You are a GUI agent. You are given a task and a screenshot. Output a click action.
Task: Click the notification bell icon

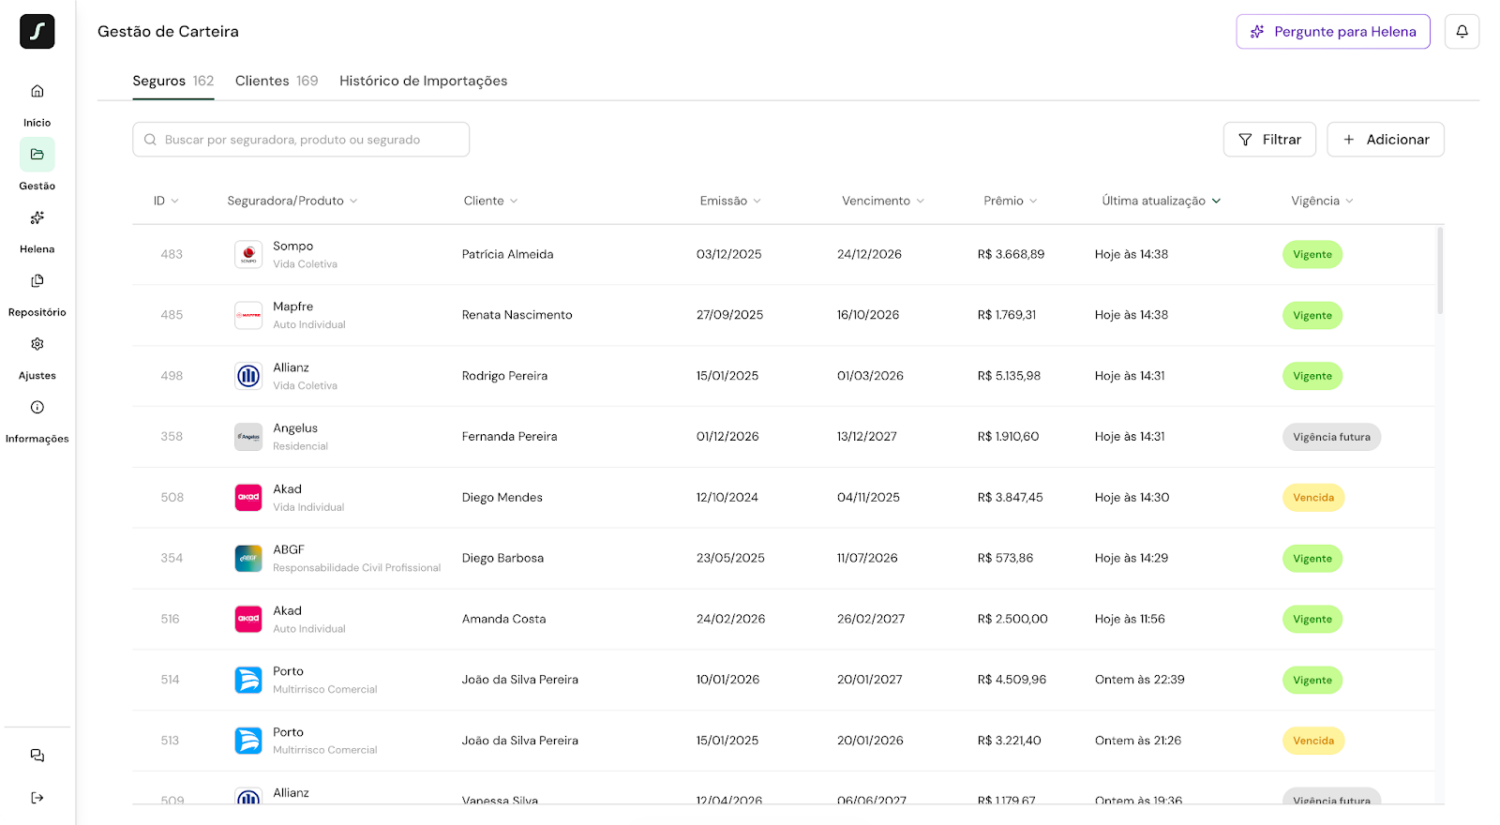(x=1461, y=32)
